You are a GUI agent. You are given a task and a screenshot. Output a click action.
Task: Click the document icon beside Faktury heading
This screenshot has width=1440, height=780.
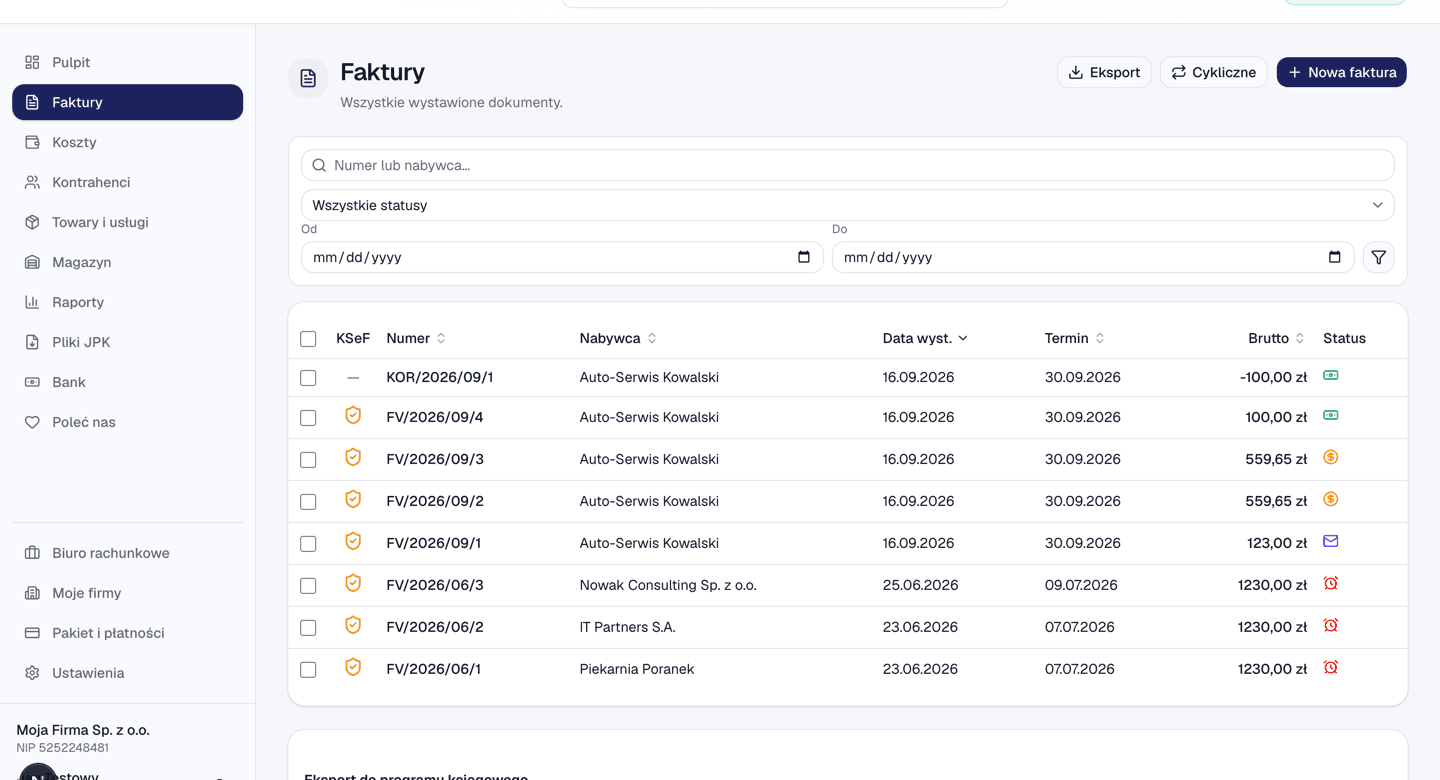pos(308,78)
